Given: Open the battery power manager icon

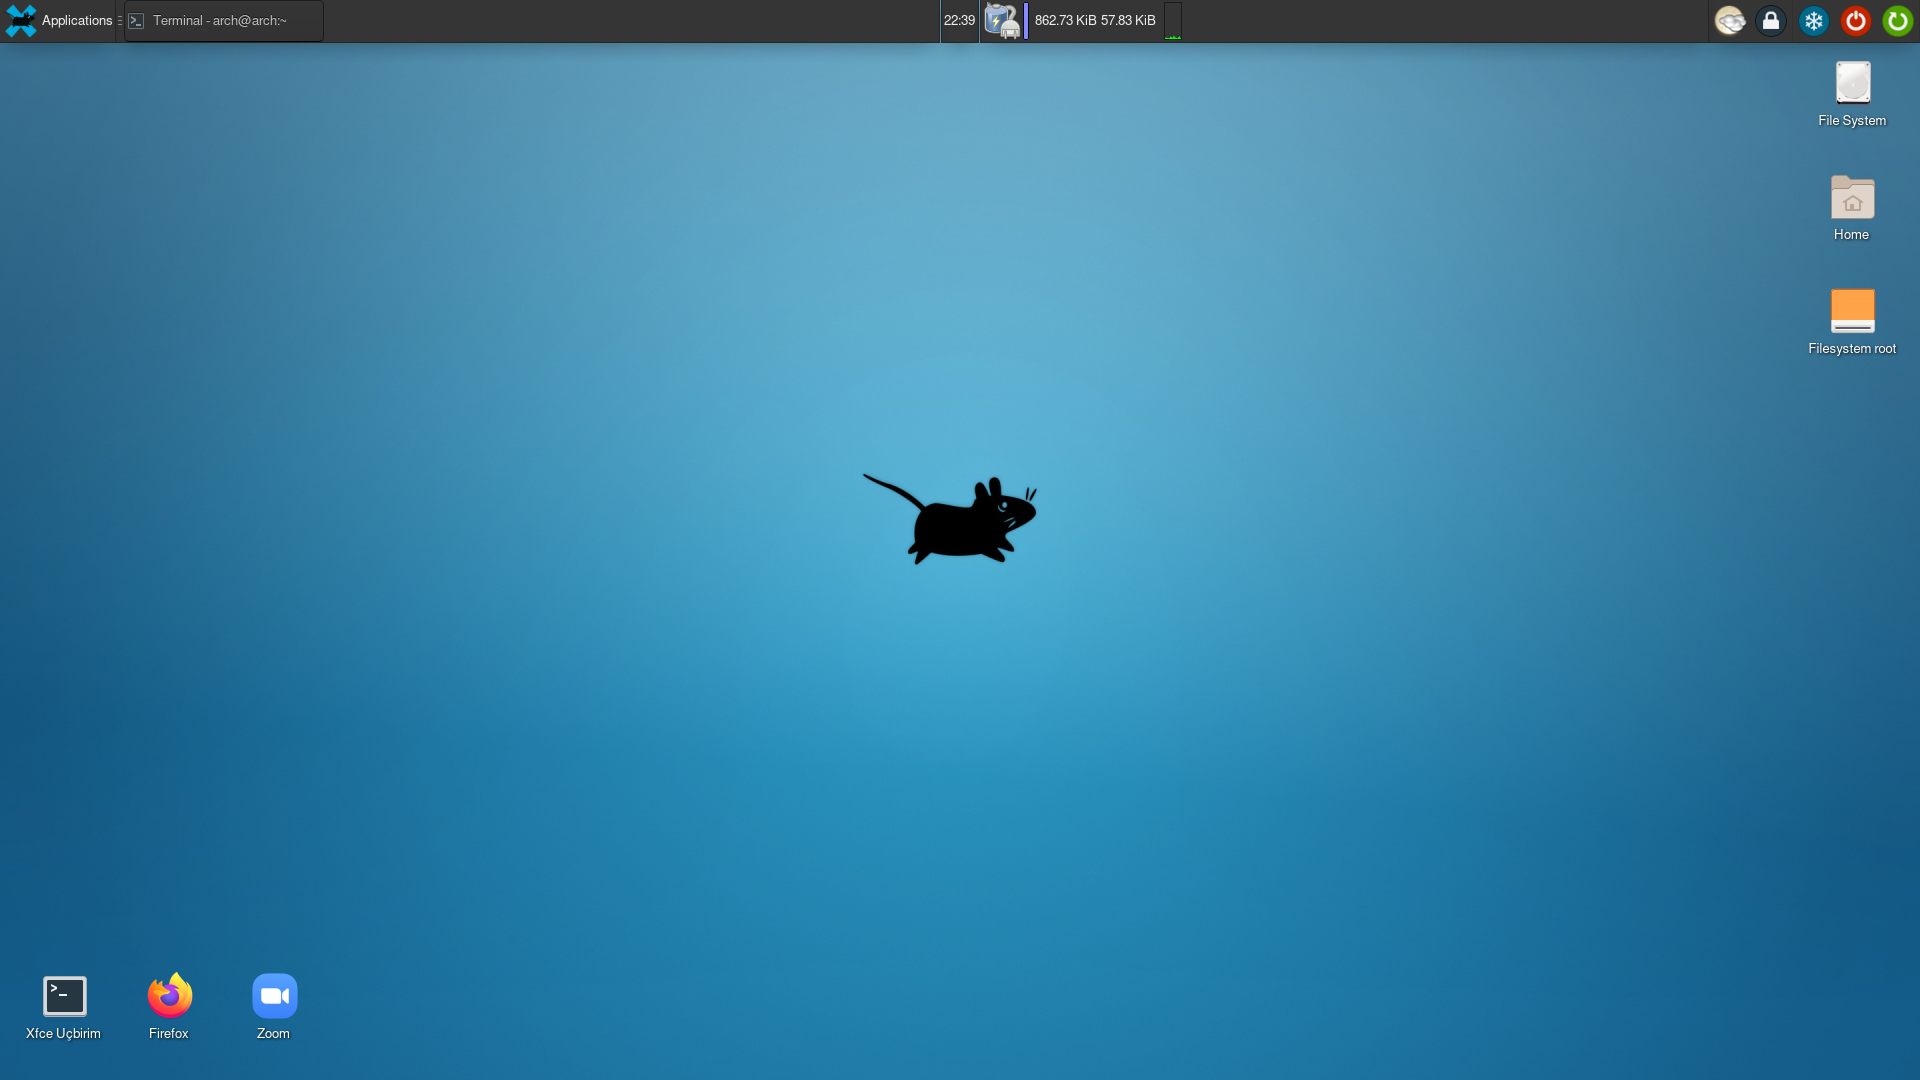Looking at the screenshot, I should (1001, 21).
